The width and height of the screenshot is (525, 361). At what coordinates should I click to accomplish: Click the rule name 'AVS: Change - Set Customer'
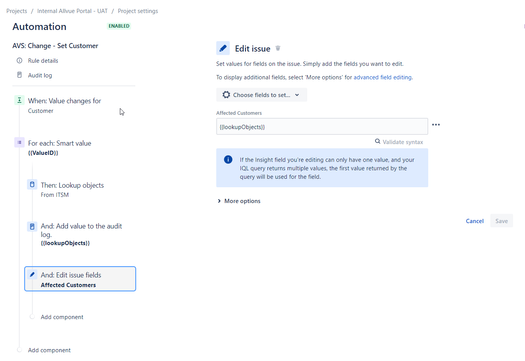coord(55,46)
